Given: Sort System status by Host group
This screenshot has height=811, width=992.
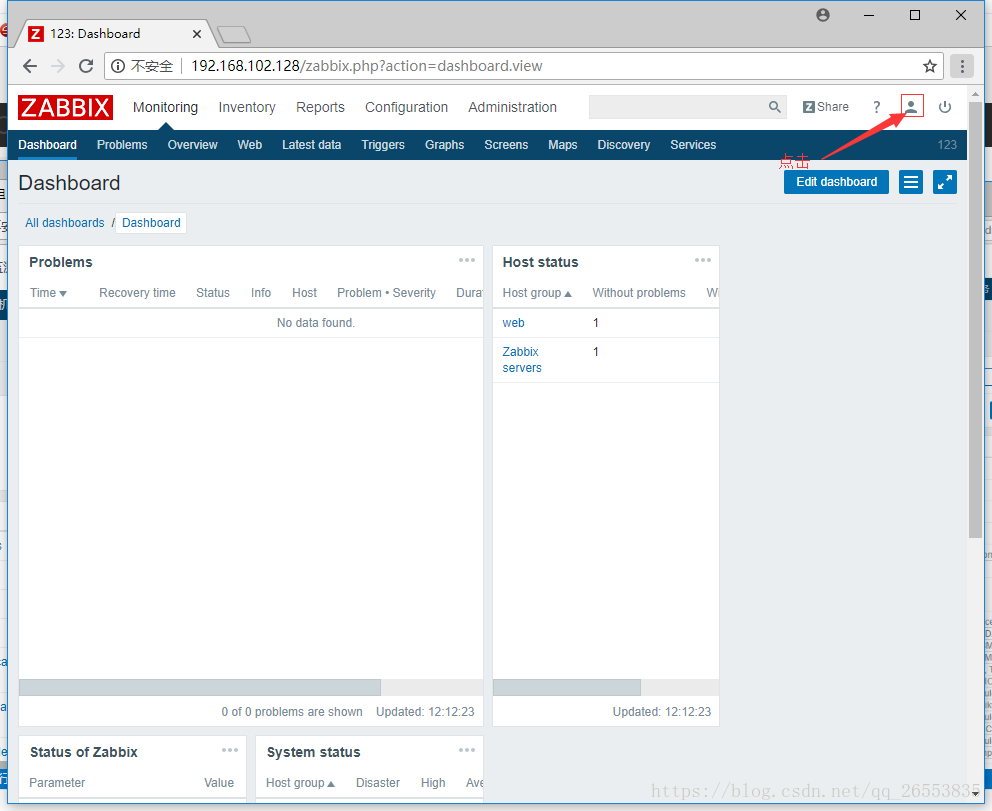Looking at the screenshot, I should [301, 783].
